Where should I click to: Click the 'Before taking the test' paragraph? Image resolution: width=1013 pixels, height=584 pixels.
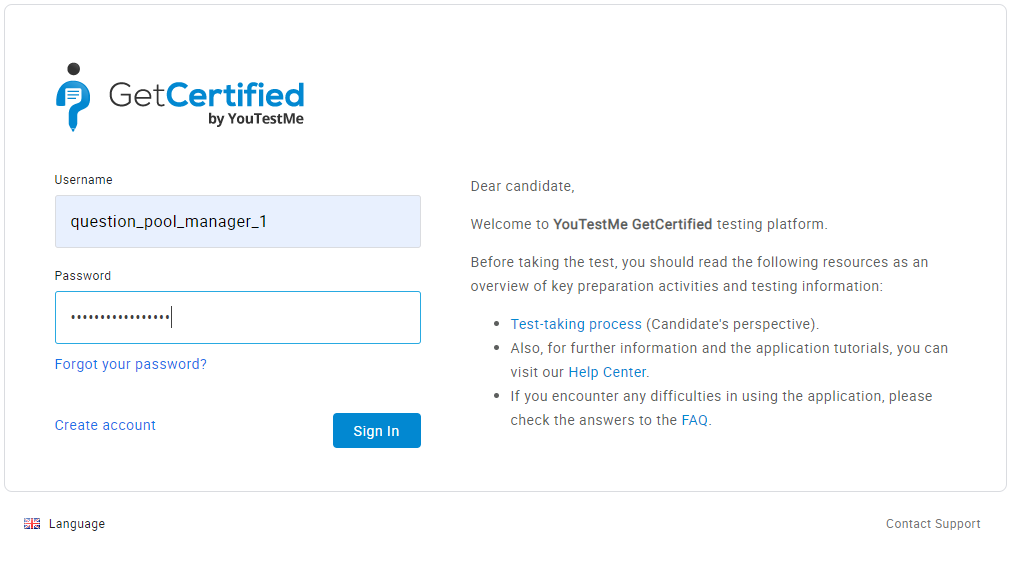(699, 274)
